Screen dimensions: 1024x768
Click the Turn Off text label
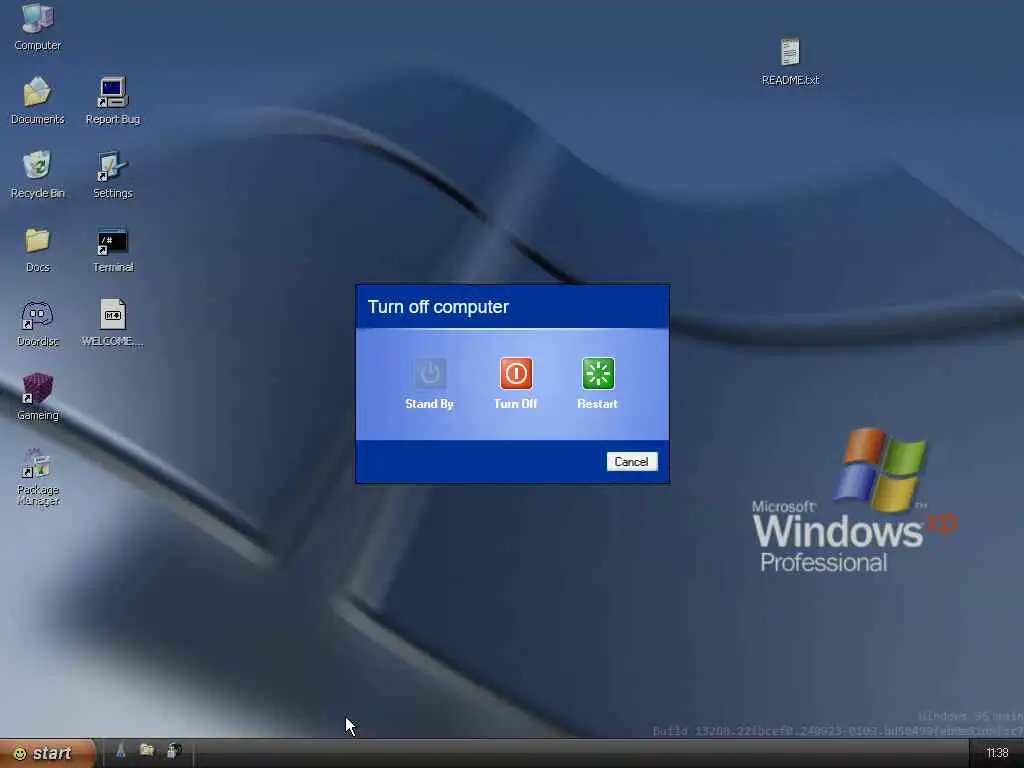tap(516, 404)
